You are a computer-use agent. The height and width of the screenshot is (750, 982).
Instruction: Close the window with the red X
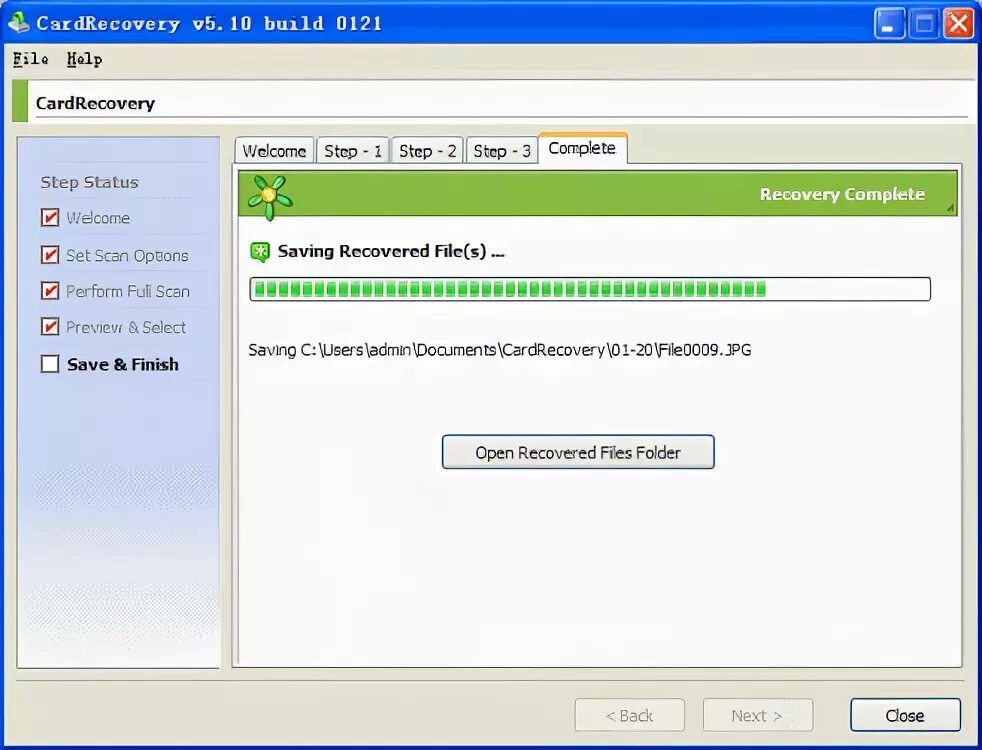(958, 24)
